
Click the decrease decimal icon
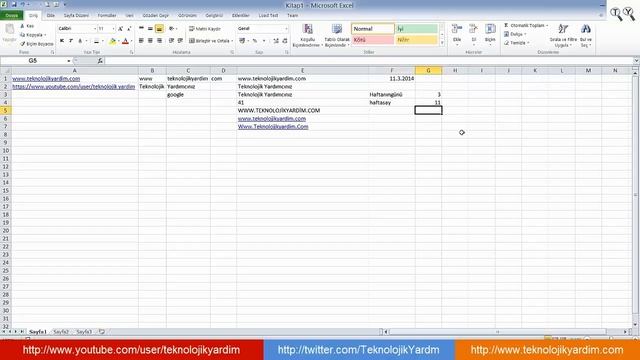(x=284, y=41)
